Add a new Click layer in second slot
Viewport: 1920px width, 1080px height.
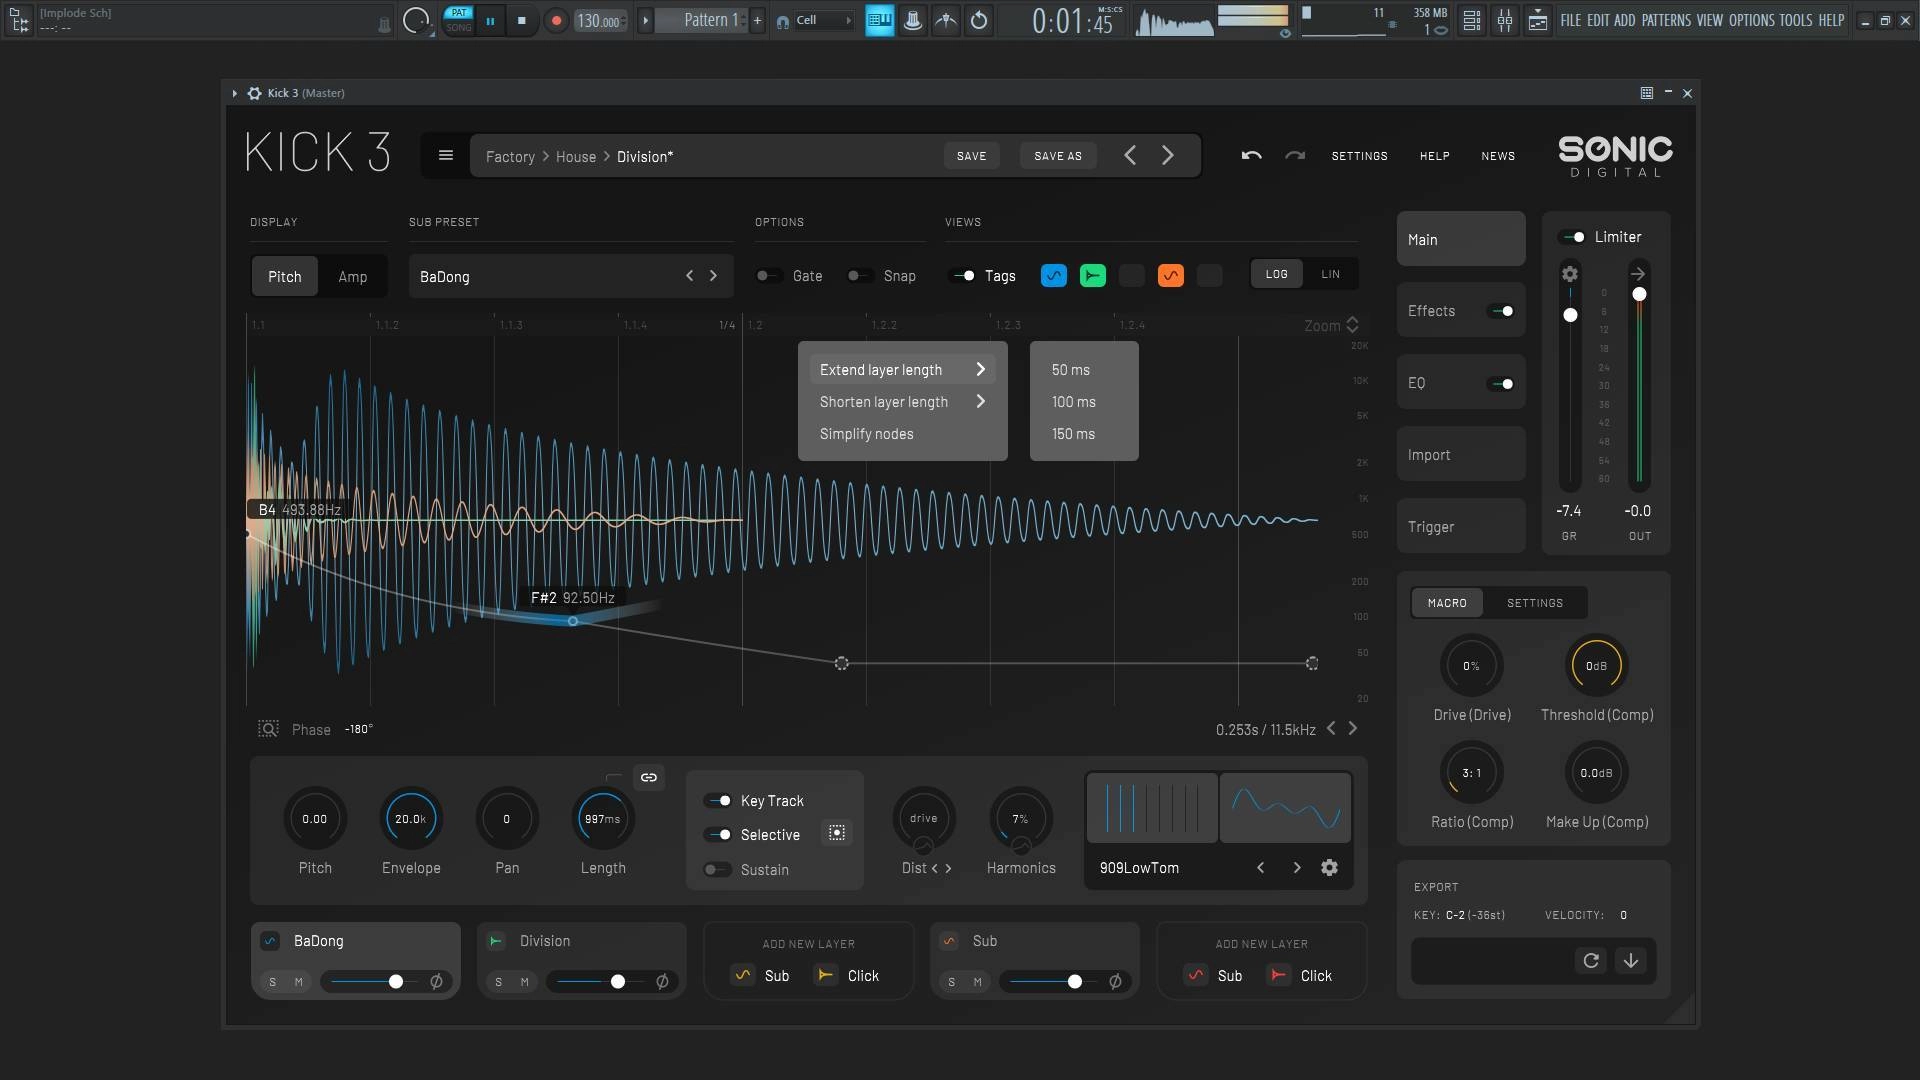1301,975
